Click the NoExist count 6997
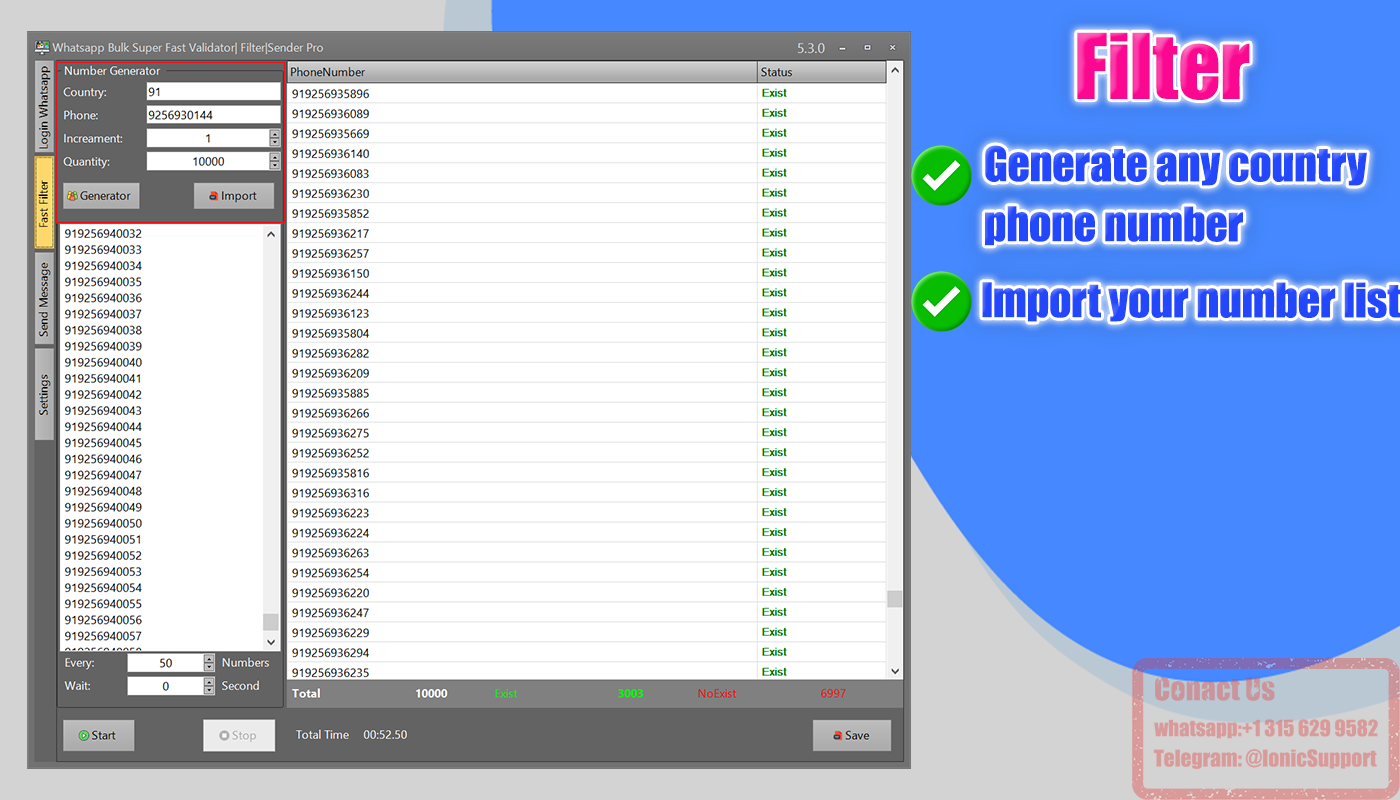This screenshot has height=800, width=1400. click(x=833, y=693)
